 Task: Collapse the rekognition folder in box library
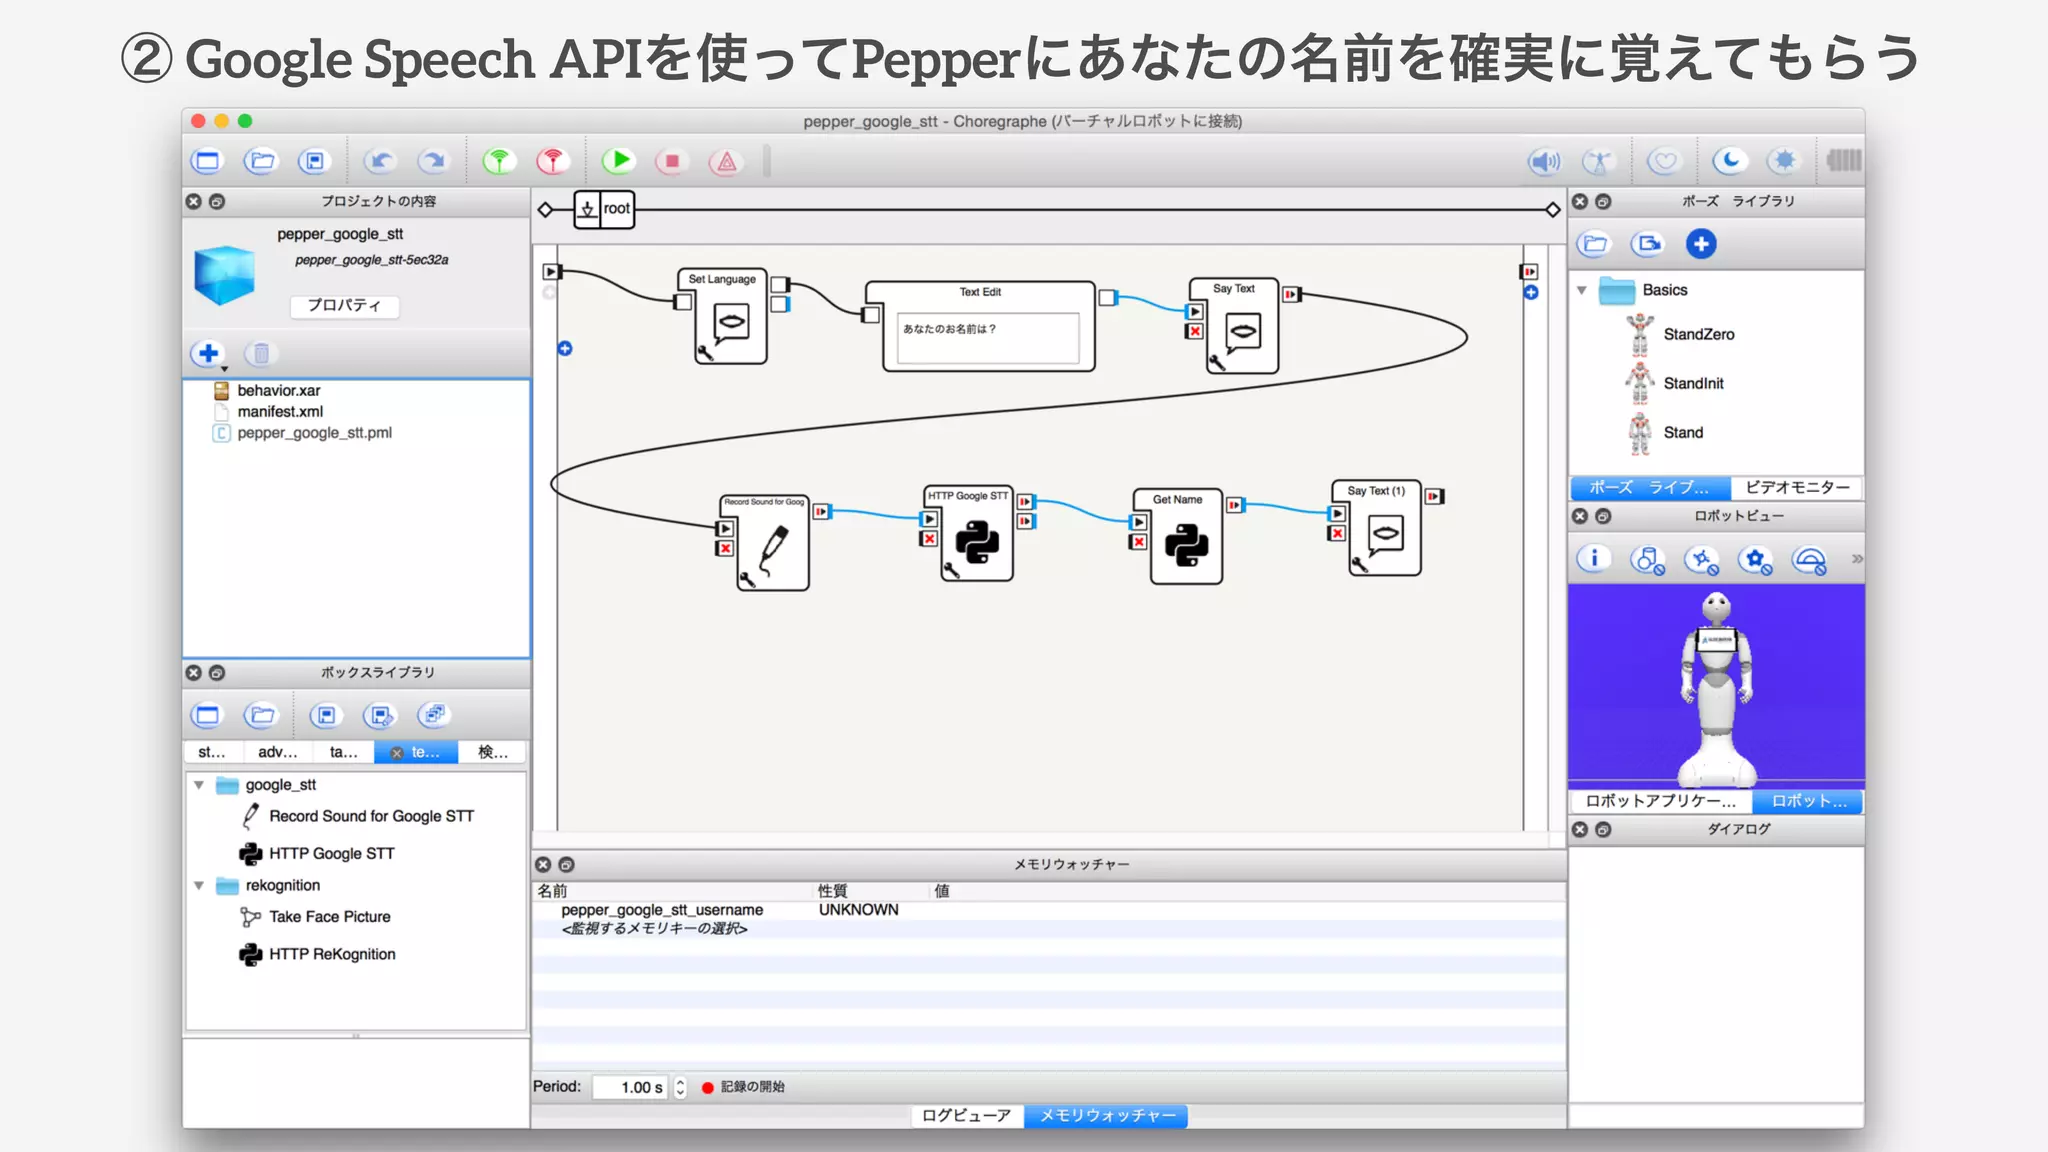click(x=199, y=885)
